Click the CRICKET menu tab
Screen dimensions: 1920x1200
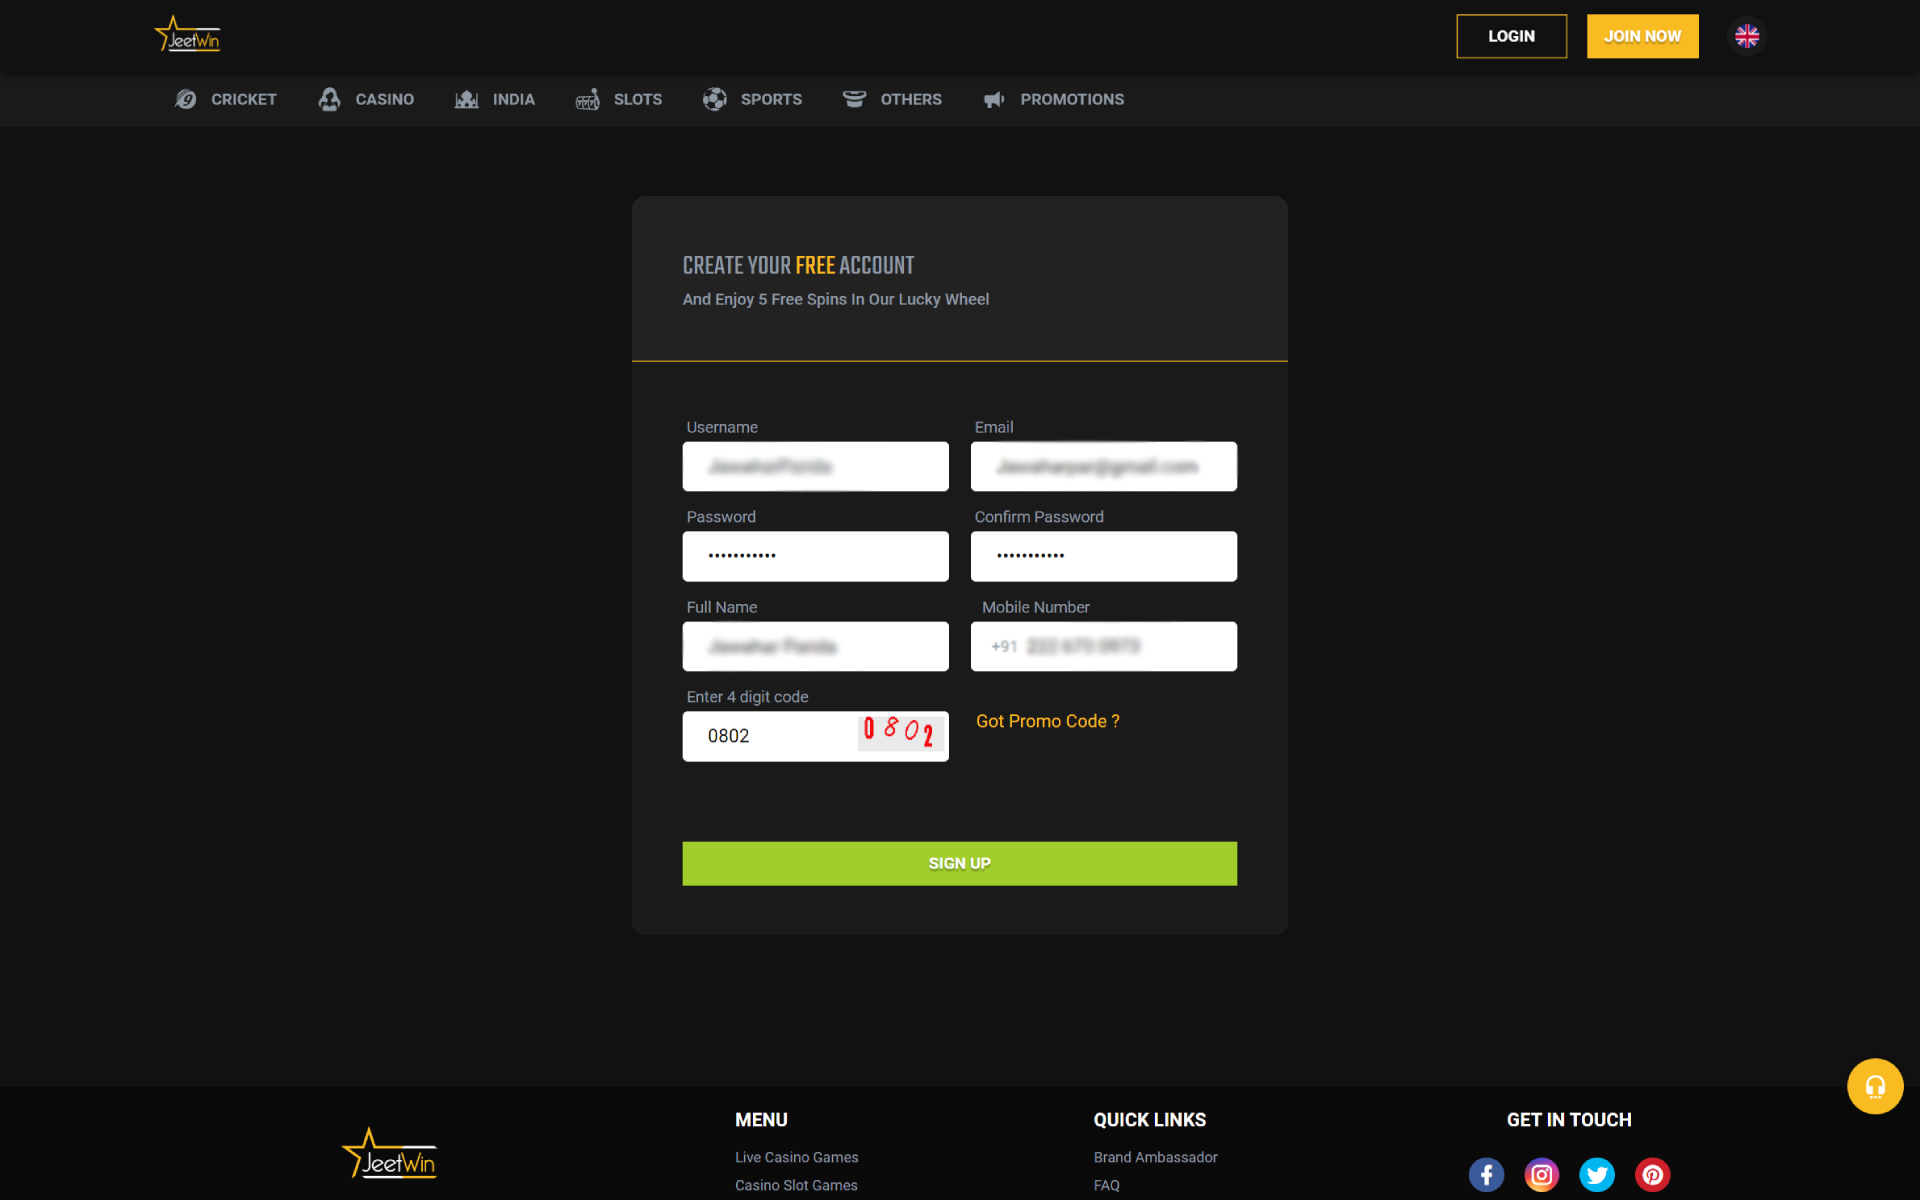[224, 98]
